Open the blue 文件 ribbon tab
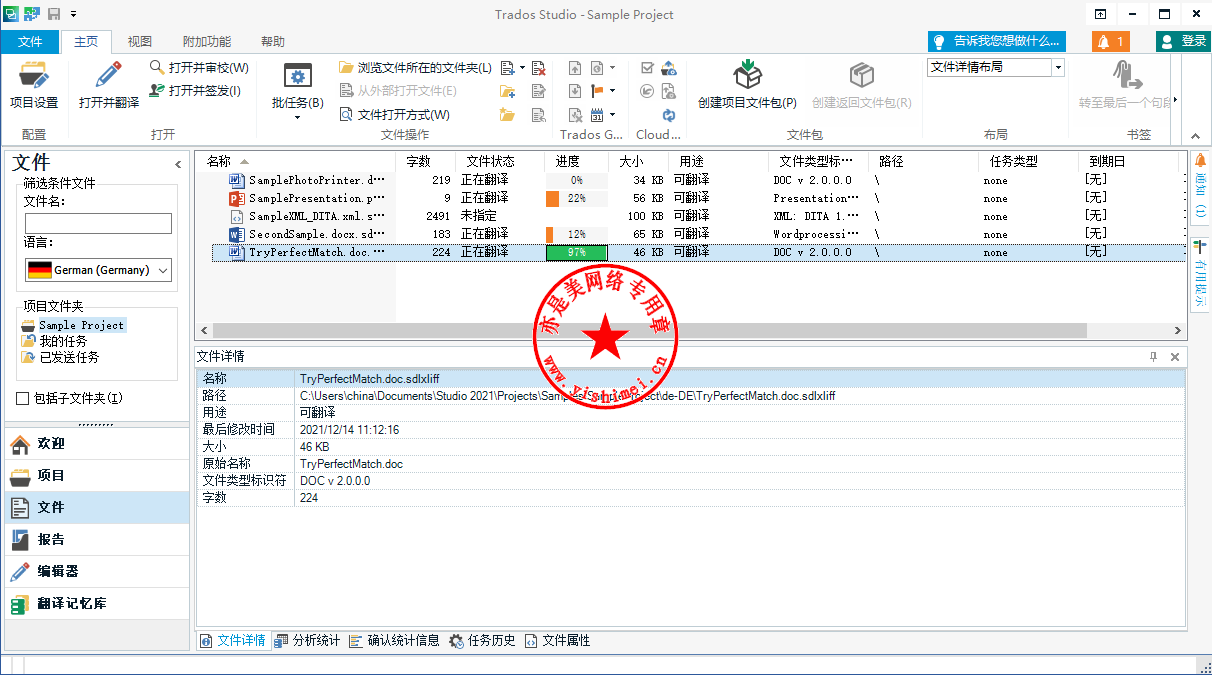Screen dimensions: 1212x675 pos(30,42)
